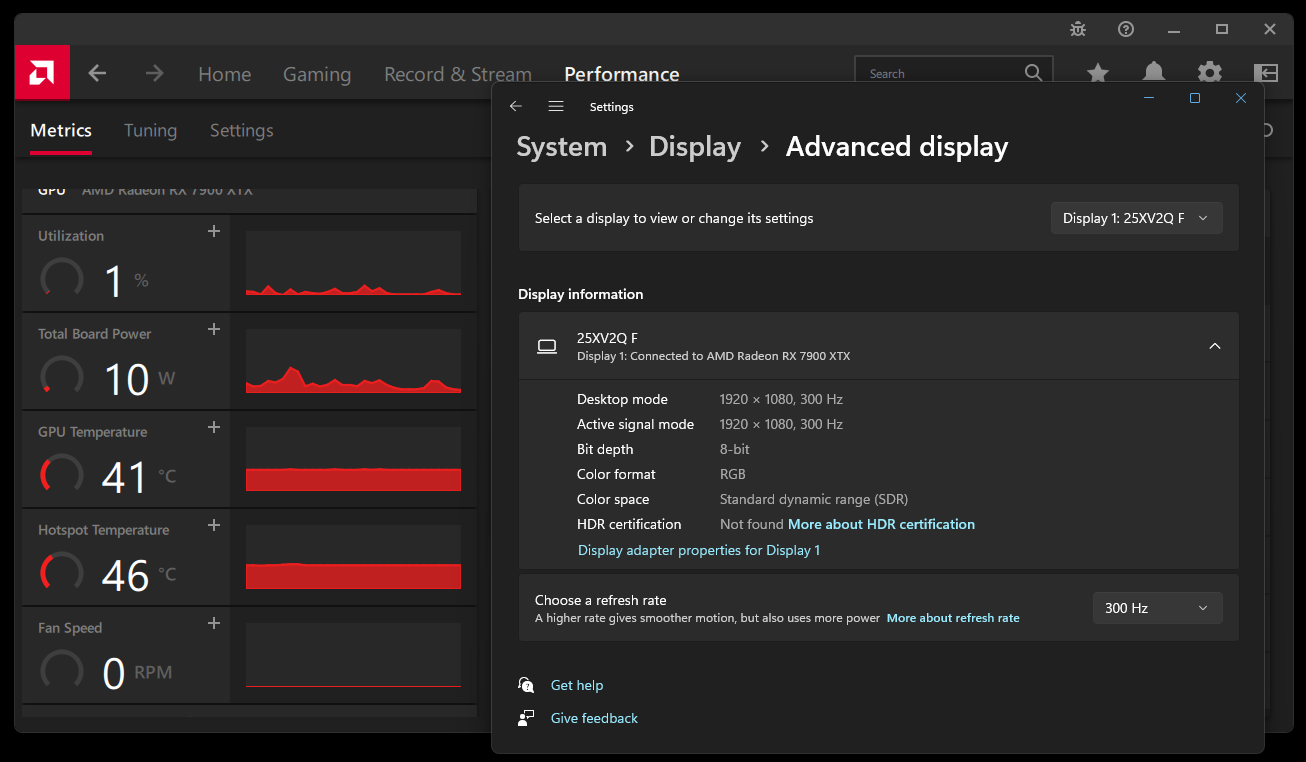Open More about HDR certification link

click(881, 524)
